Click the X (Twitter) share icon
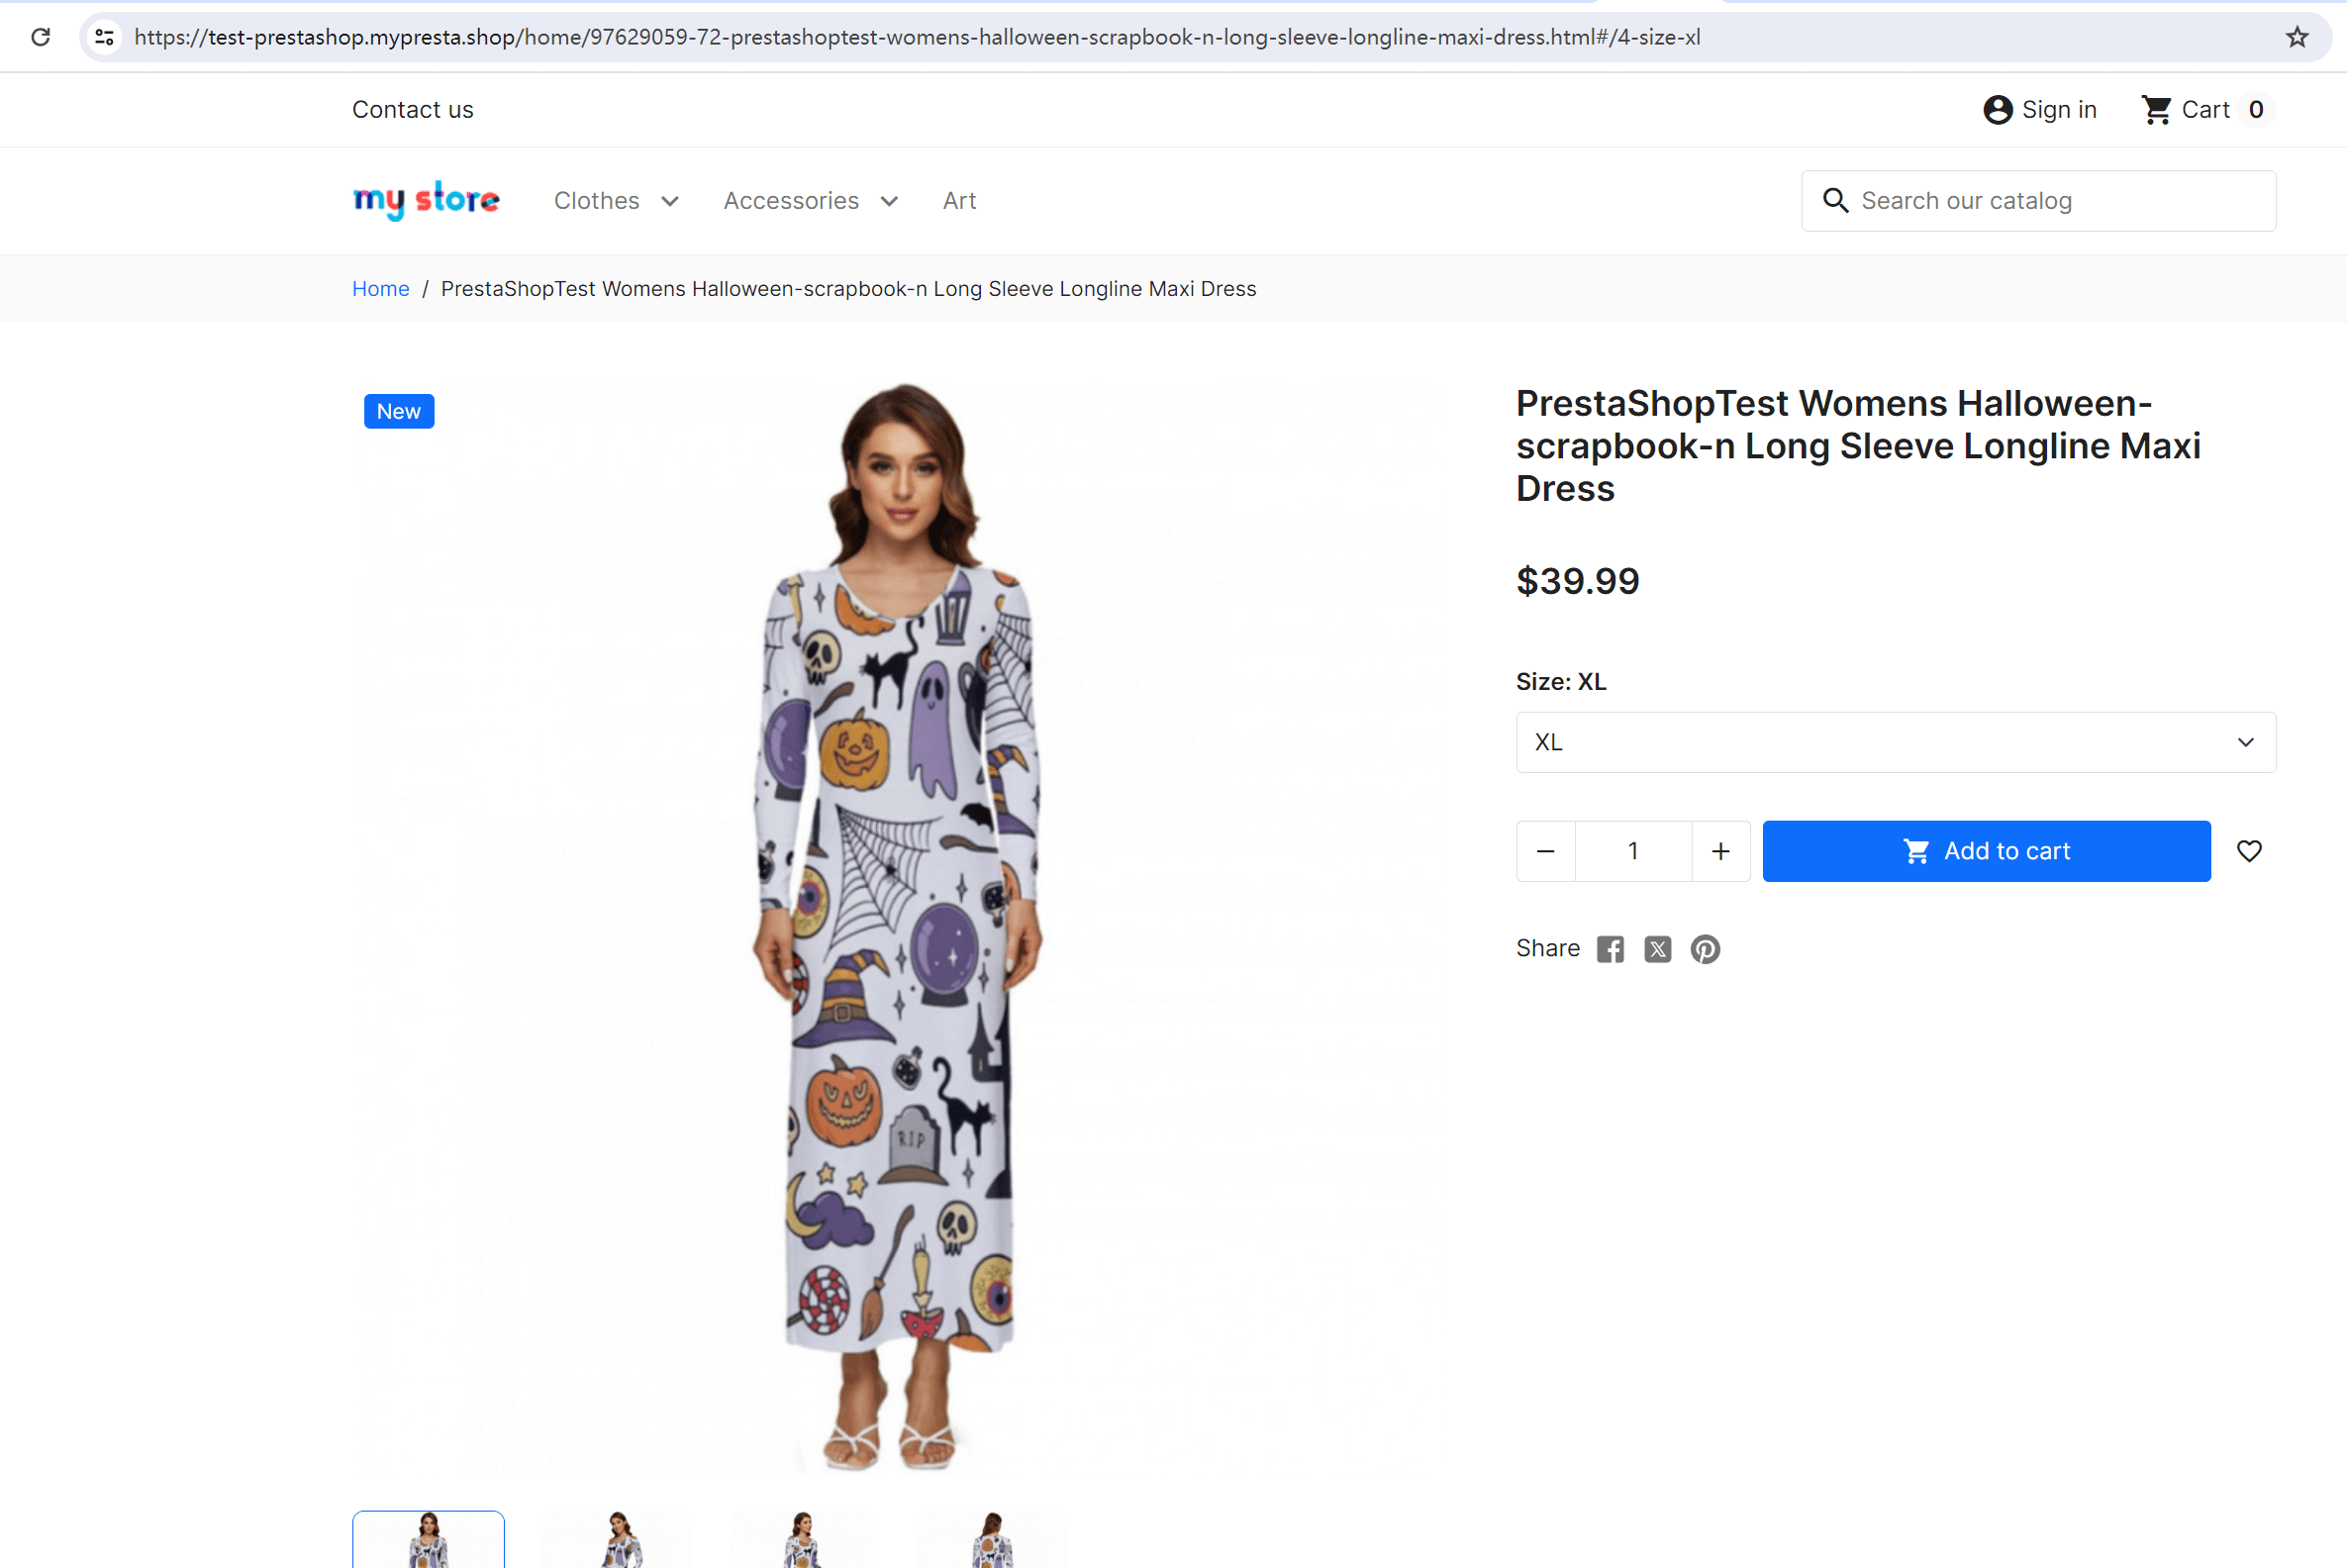 [x=1657, y=948]
